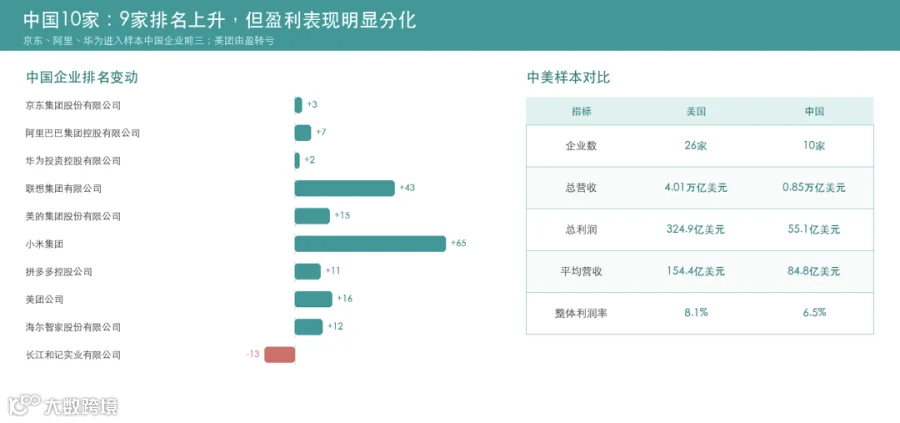The height and width of the screenshot is (423, 900).
Task: Click the 美的集团 +15 bar
Action: click(x=312, y=216)
